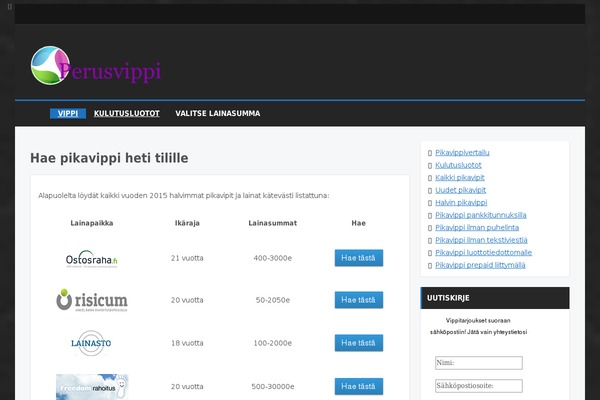Open Pikavippi ilman tekstiviestiä link
This screenshot has height=400, width=600.
(481, 240)
